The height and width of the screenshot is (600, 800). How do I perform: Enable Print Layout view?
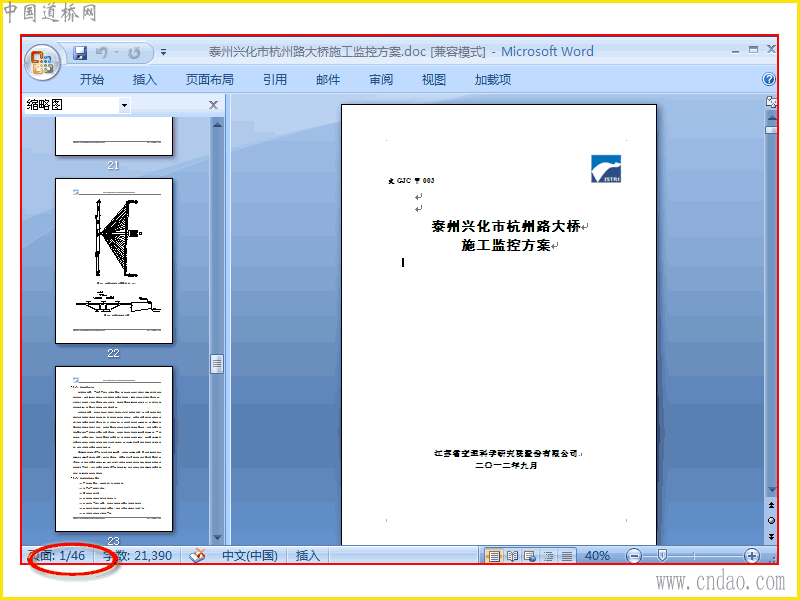494,556
